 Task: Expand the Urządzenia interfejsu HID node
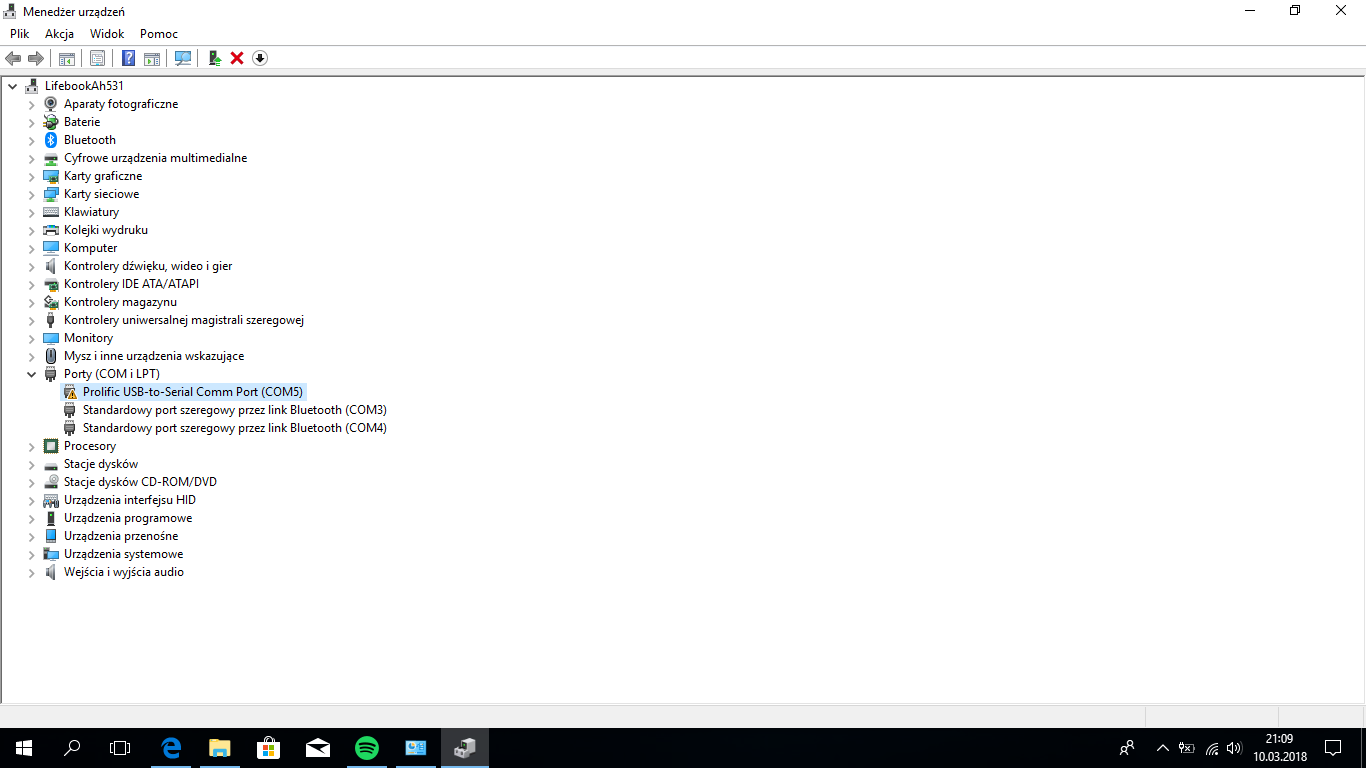(32, 500)
